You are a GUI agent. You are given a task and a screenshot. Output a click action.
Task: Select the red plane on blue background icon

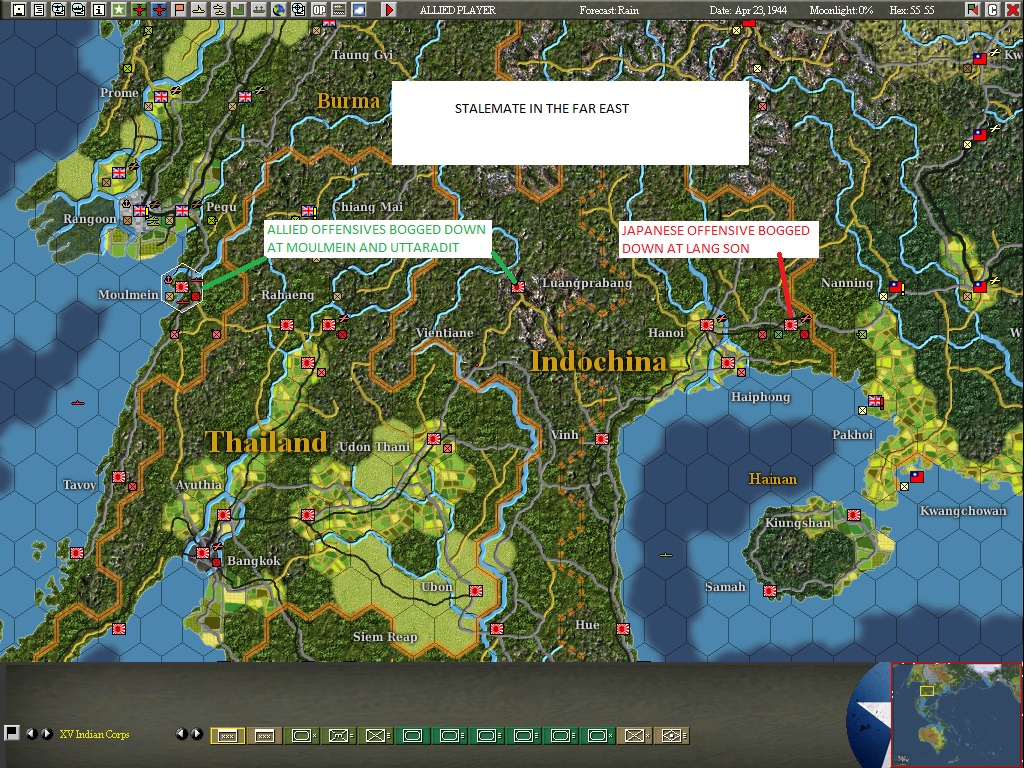[159, 9]
